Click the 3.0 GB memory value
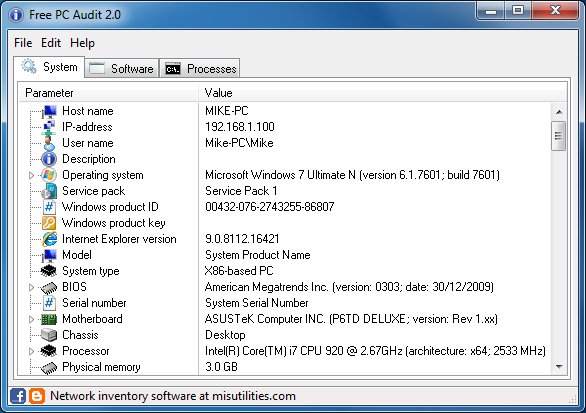Screen dimensions: 586x413 222,367
